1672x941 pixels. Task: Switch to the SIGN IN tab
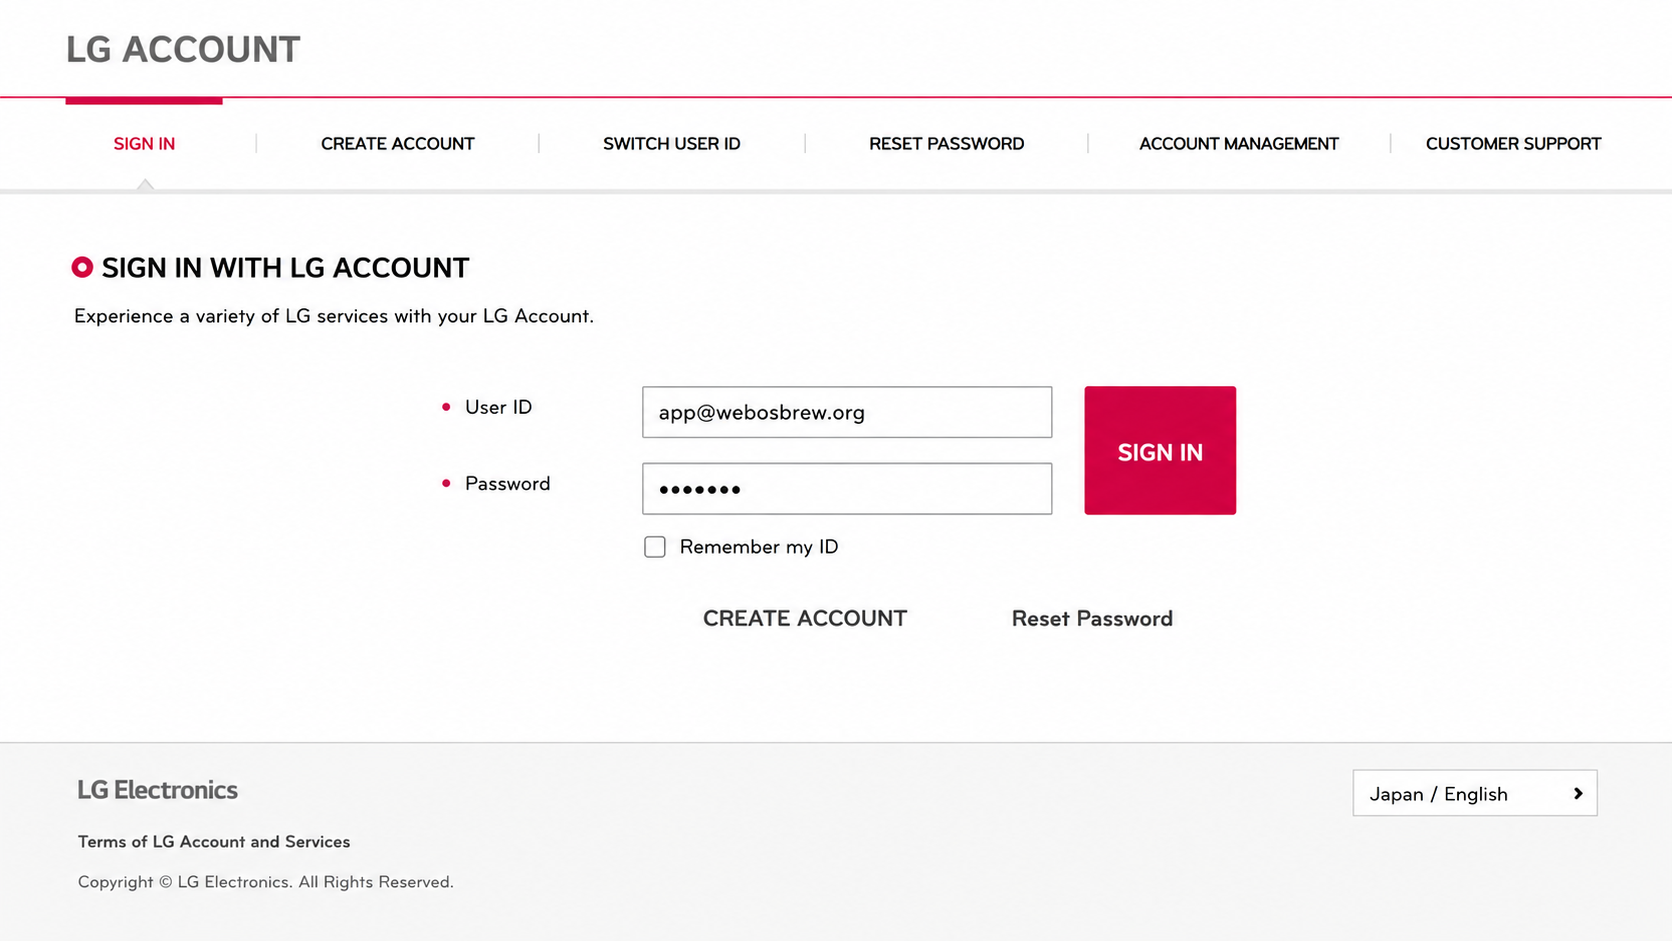coord(144,143)
